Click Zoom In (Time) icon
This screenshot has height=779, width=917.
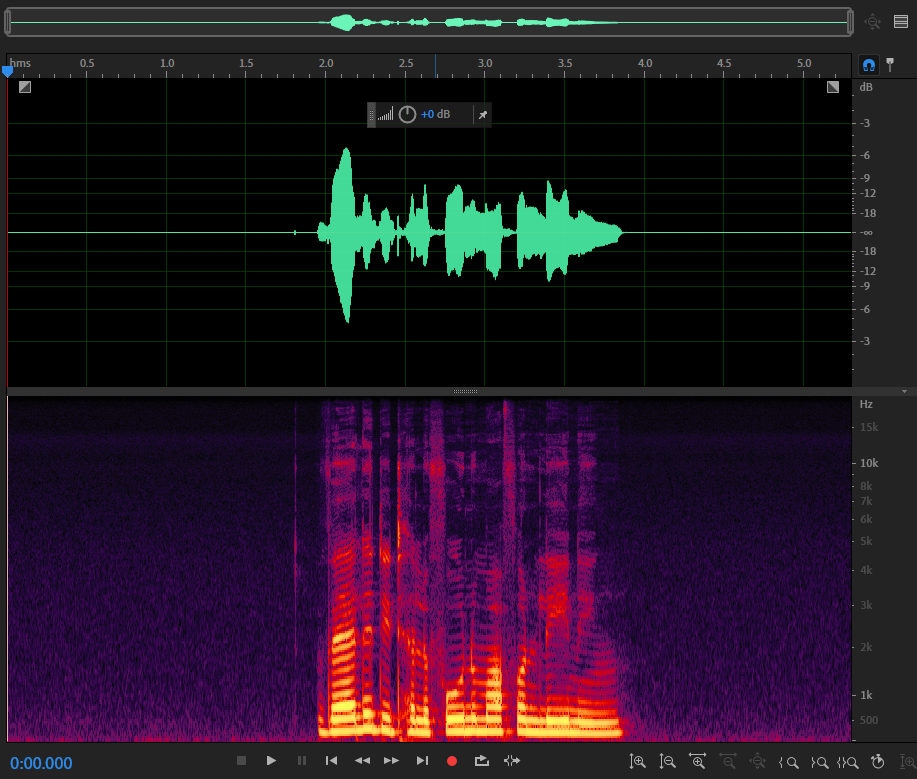coord(698,762)
